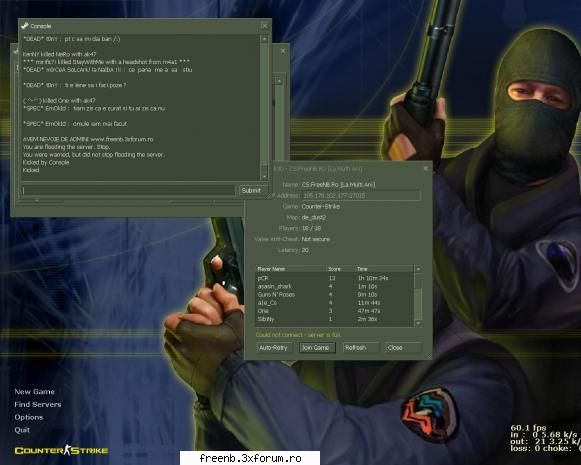Close the window behind the Console
581x465 pixels.
pos(283,51)
